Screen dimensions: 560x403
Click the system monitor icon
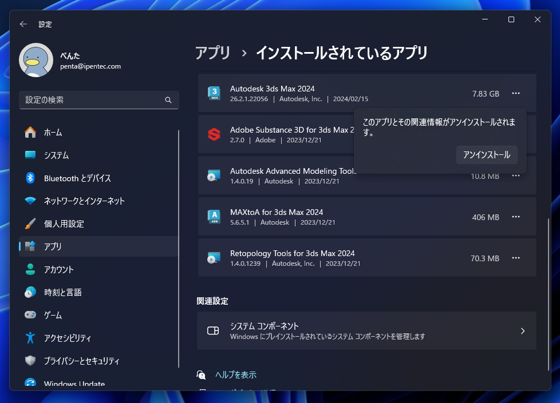[x=30, y=155]
